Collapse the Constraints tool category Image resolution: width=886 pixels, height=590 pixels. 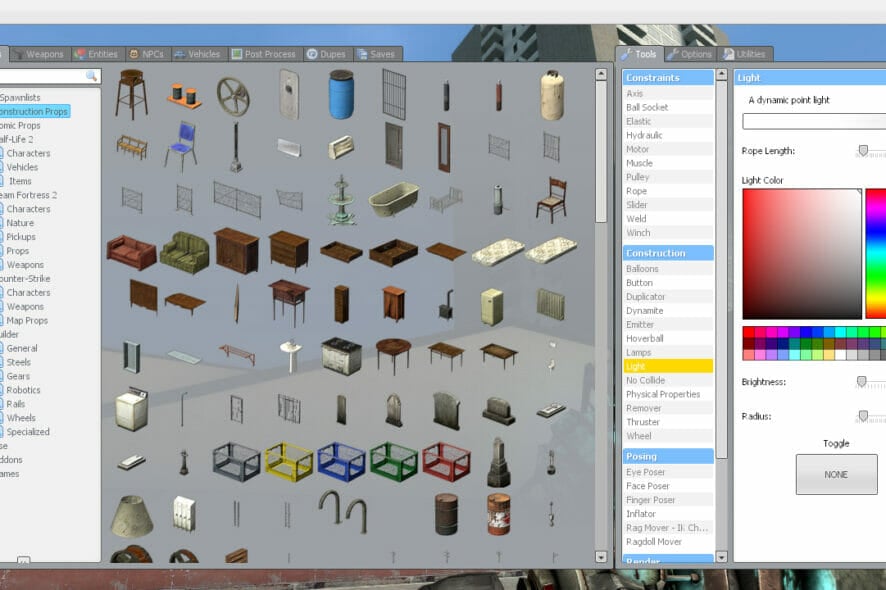click(x=668, y=77)
